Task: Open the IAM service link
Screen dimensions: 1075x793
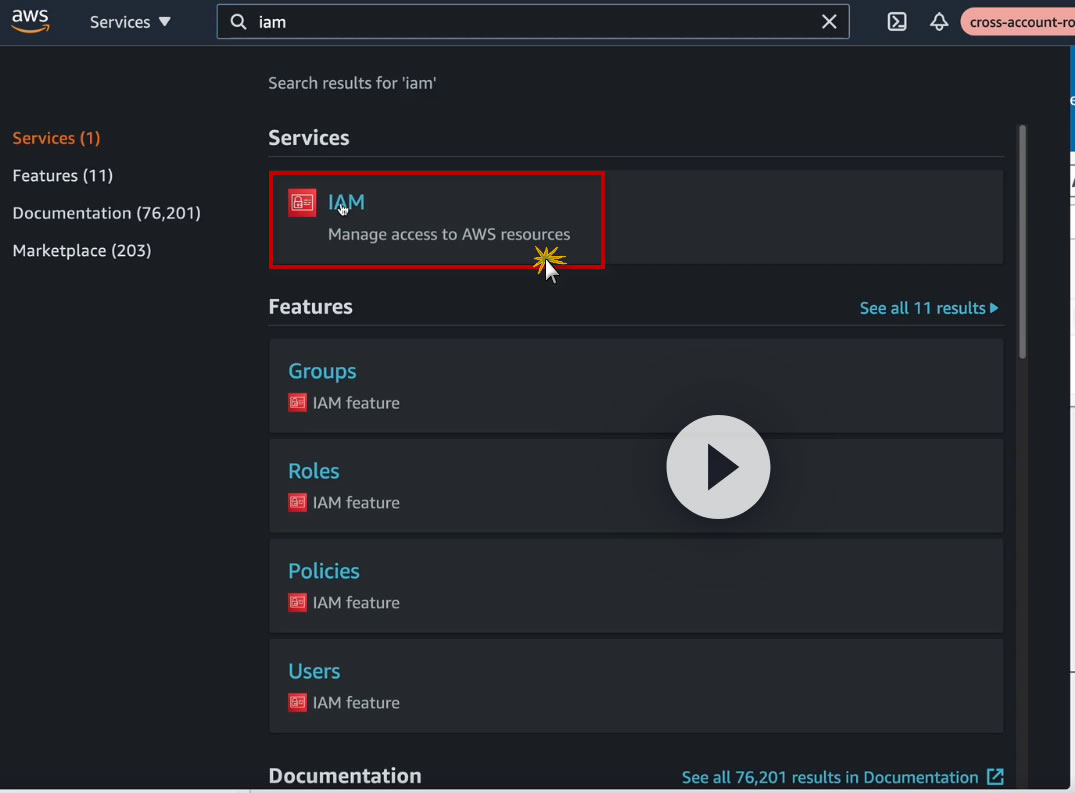Action: point(346,202)
